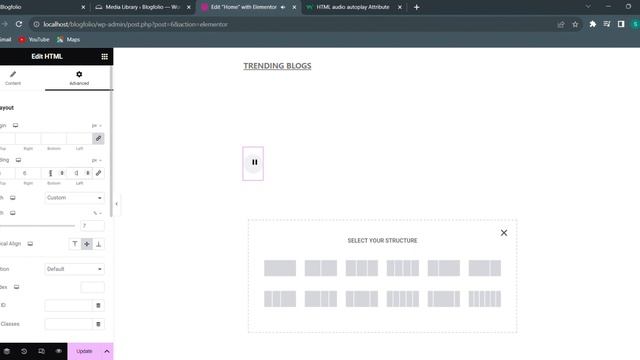640x360 pixels.
Task: Toggle the padding values link icon
Action: (98, 173)
